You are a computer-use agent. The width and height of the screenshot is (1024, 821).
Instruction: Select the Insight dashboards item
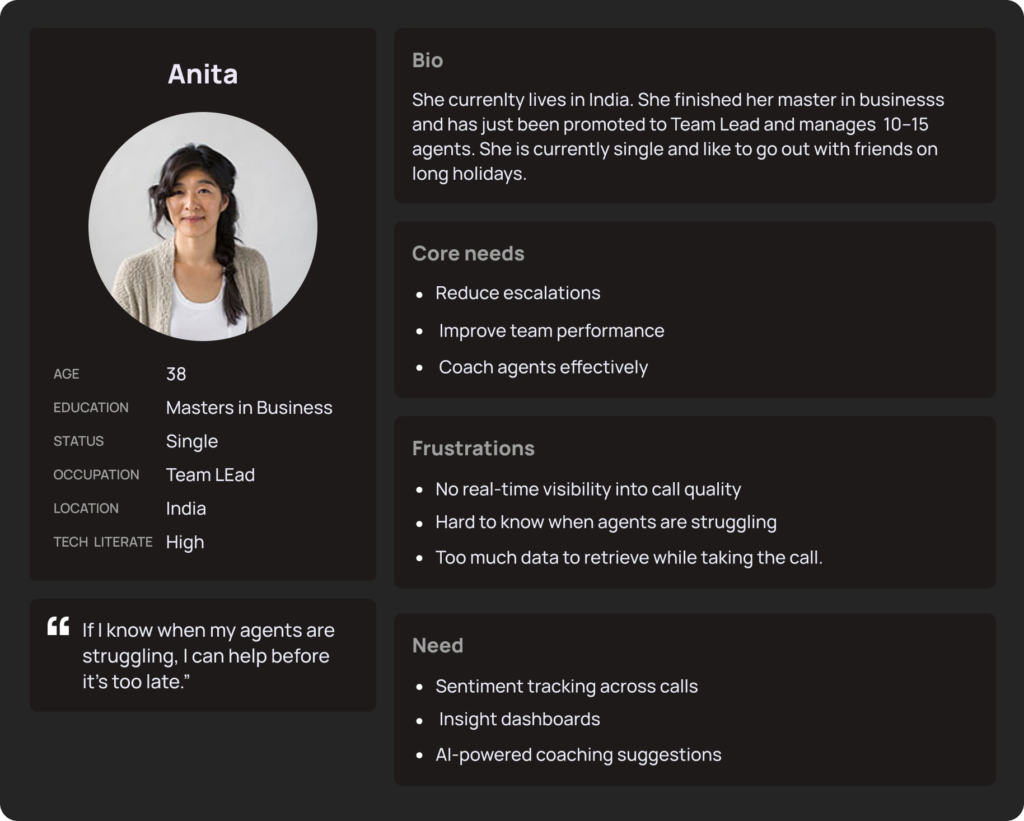click(519, 719)
